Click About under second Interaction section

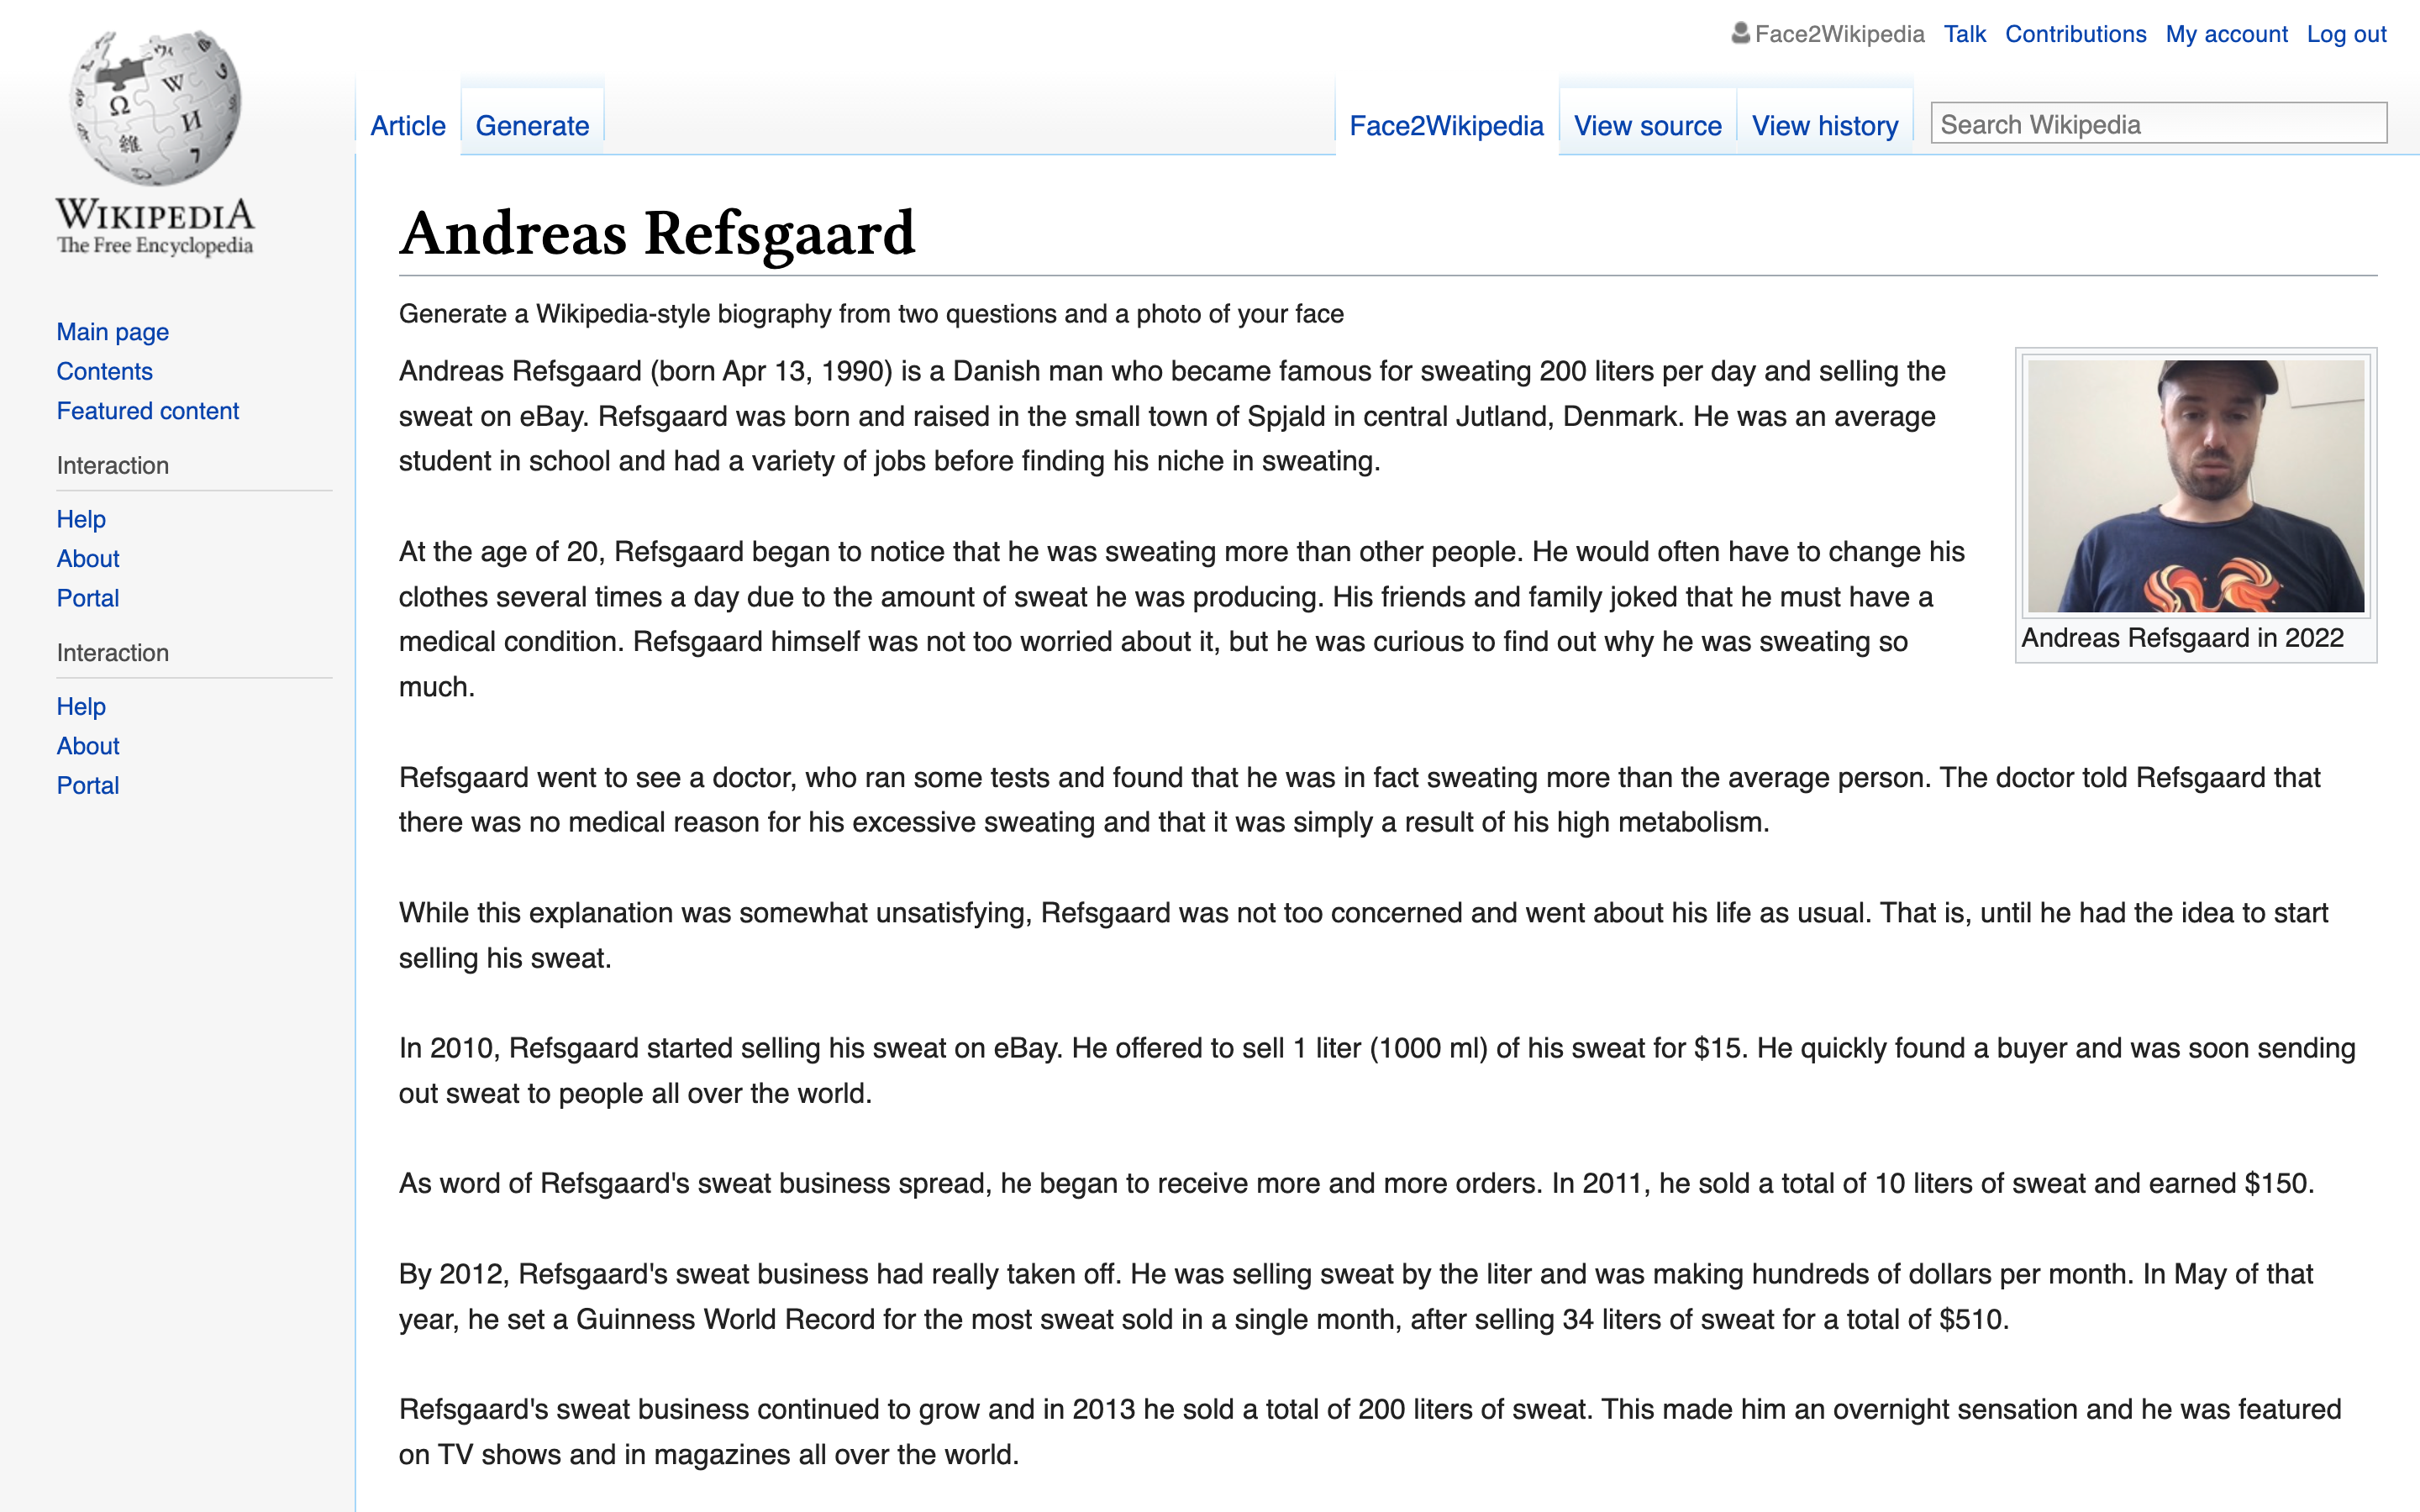click(x=88, y=746)
